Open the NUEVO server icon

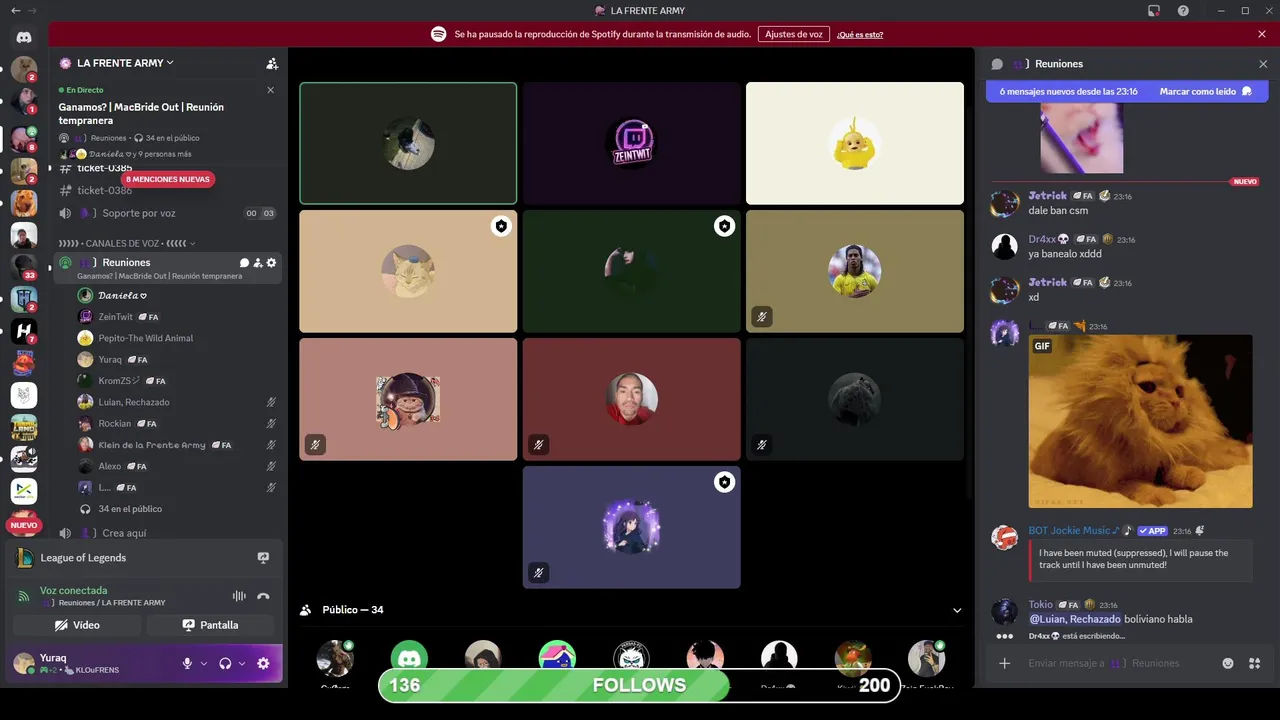click(x=24, y=524)
